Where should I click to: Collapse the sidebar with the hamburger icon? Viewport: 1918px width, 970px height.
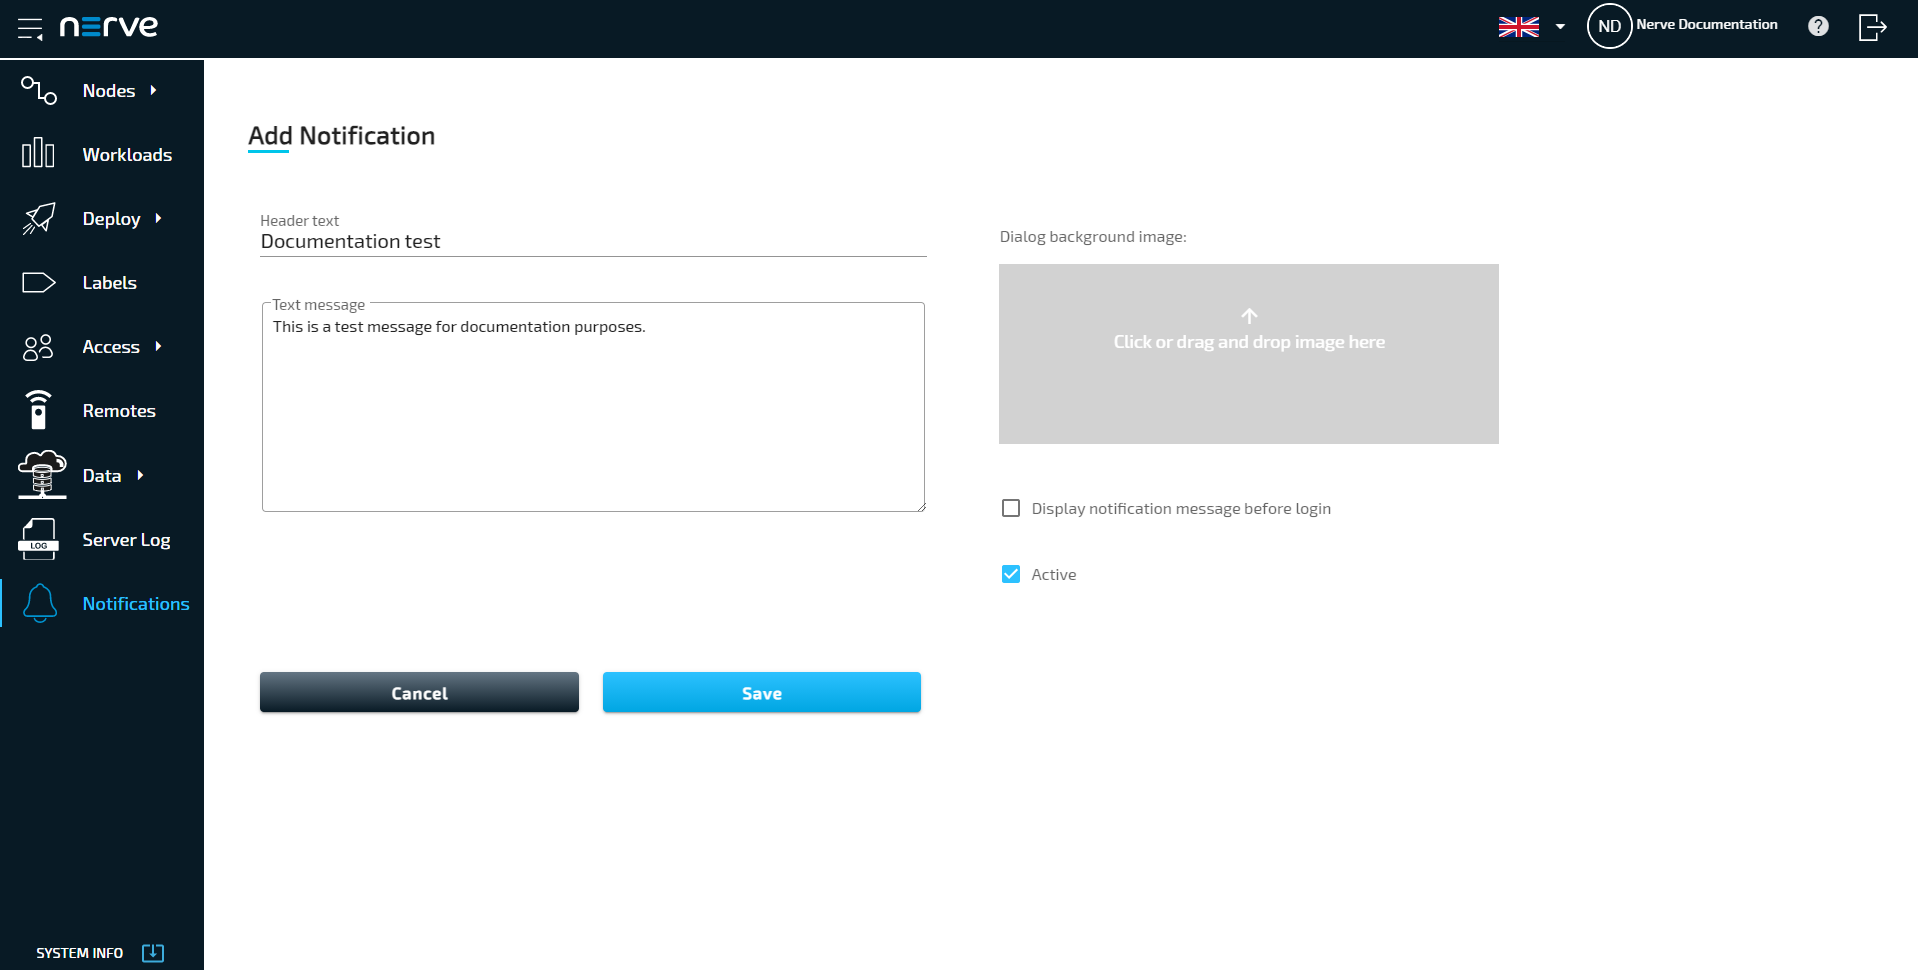(30, 29)
